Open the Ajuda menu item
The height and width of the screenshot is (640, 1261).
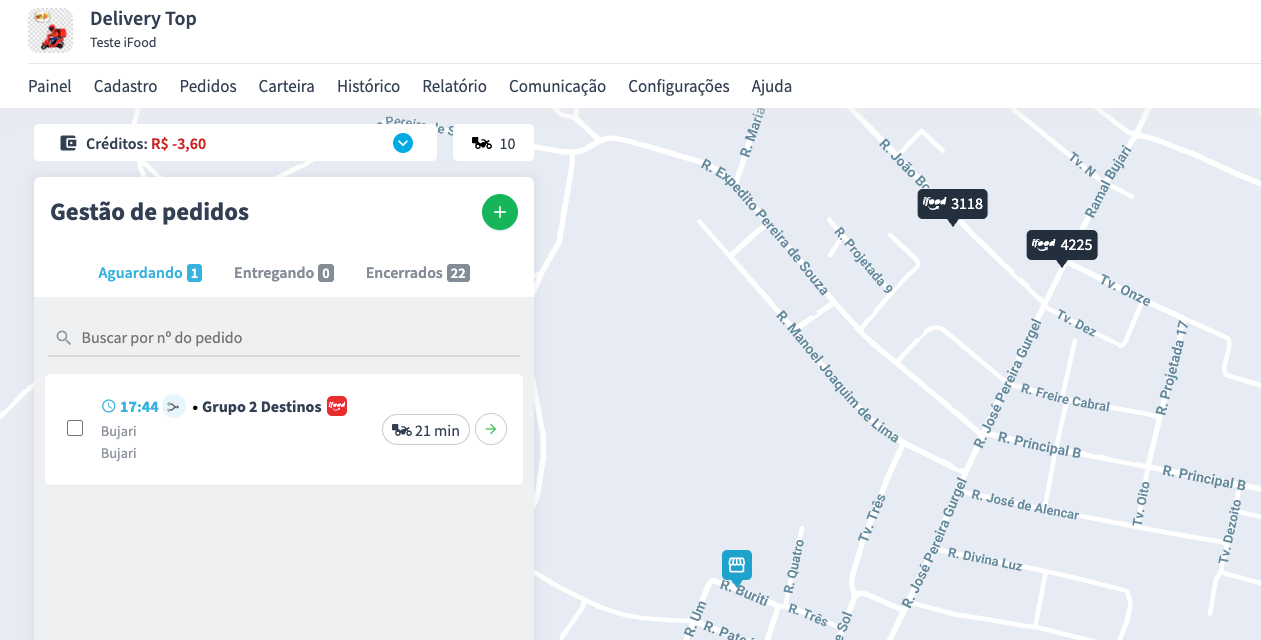[771, 86]
